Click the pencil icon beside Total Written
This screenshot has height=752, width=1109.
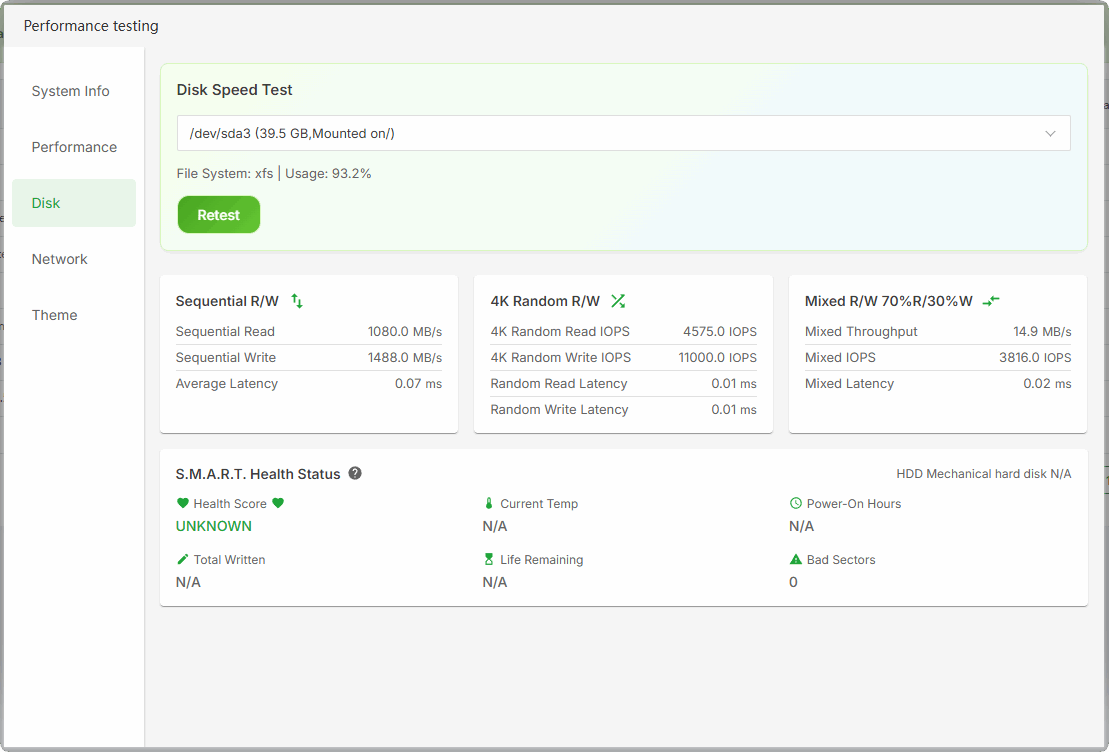pos(182,560)
